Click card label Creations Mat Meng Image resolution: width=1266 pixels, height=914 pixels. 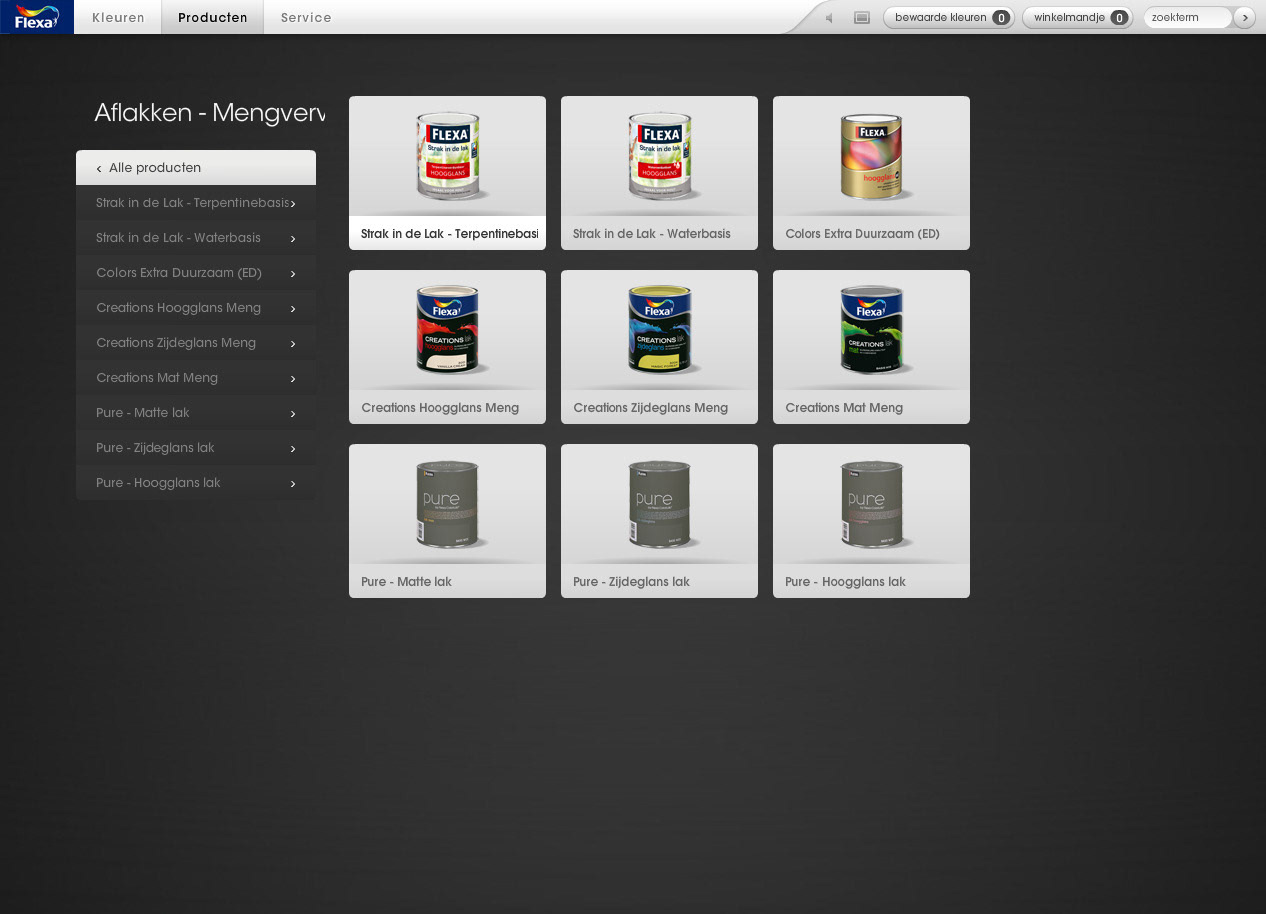844,408
